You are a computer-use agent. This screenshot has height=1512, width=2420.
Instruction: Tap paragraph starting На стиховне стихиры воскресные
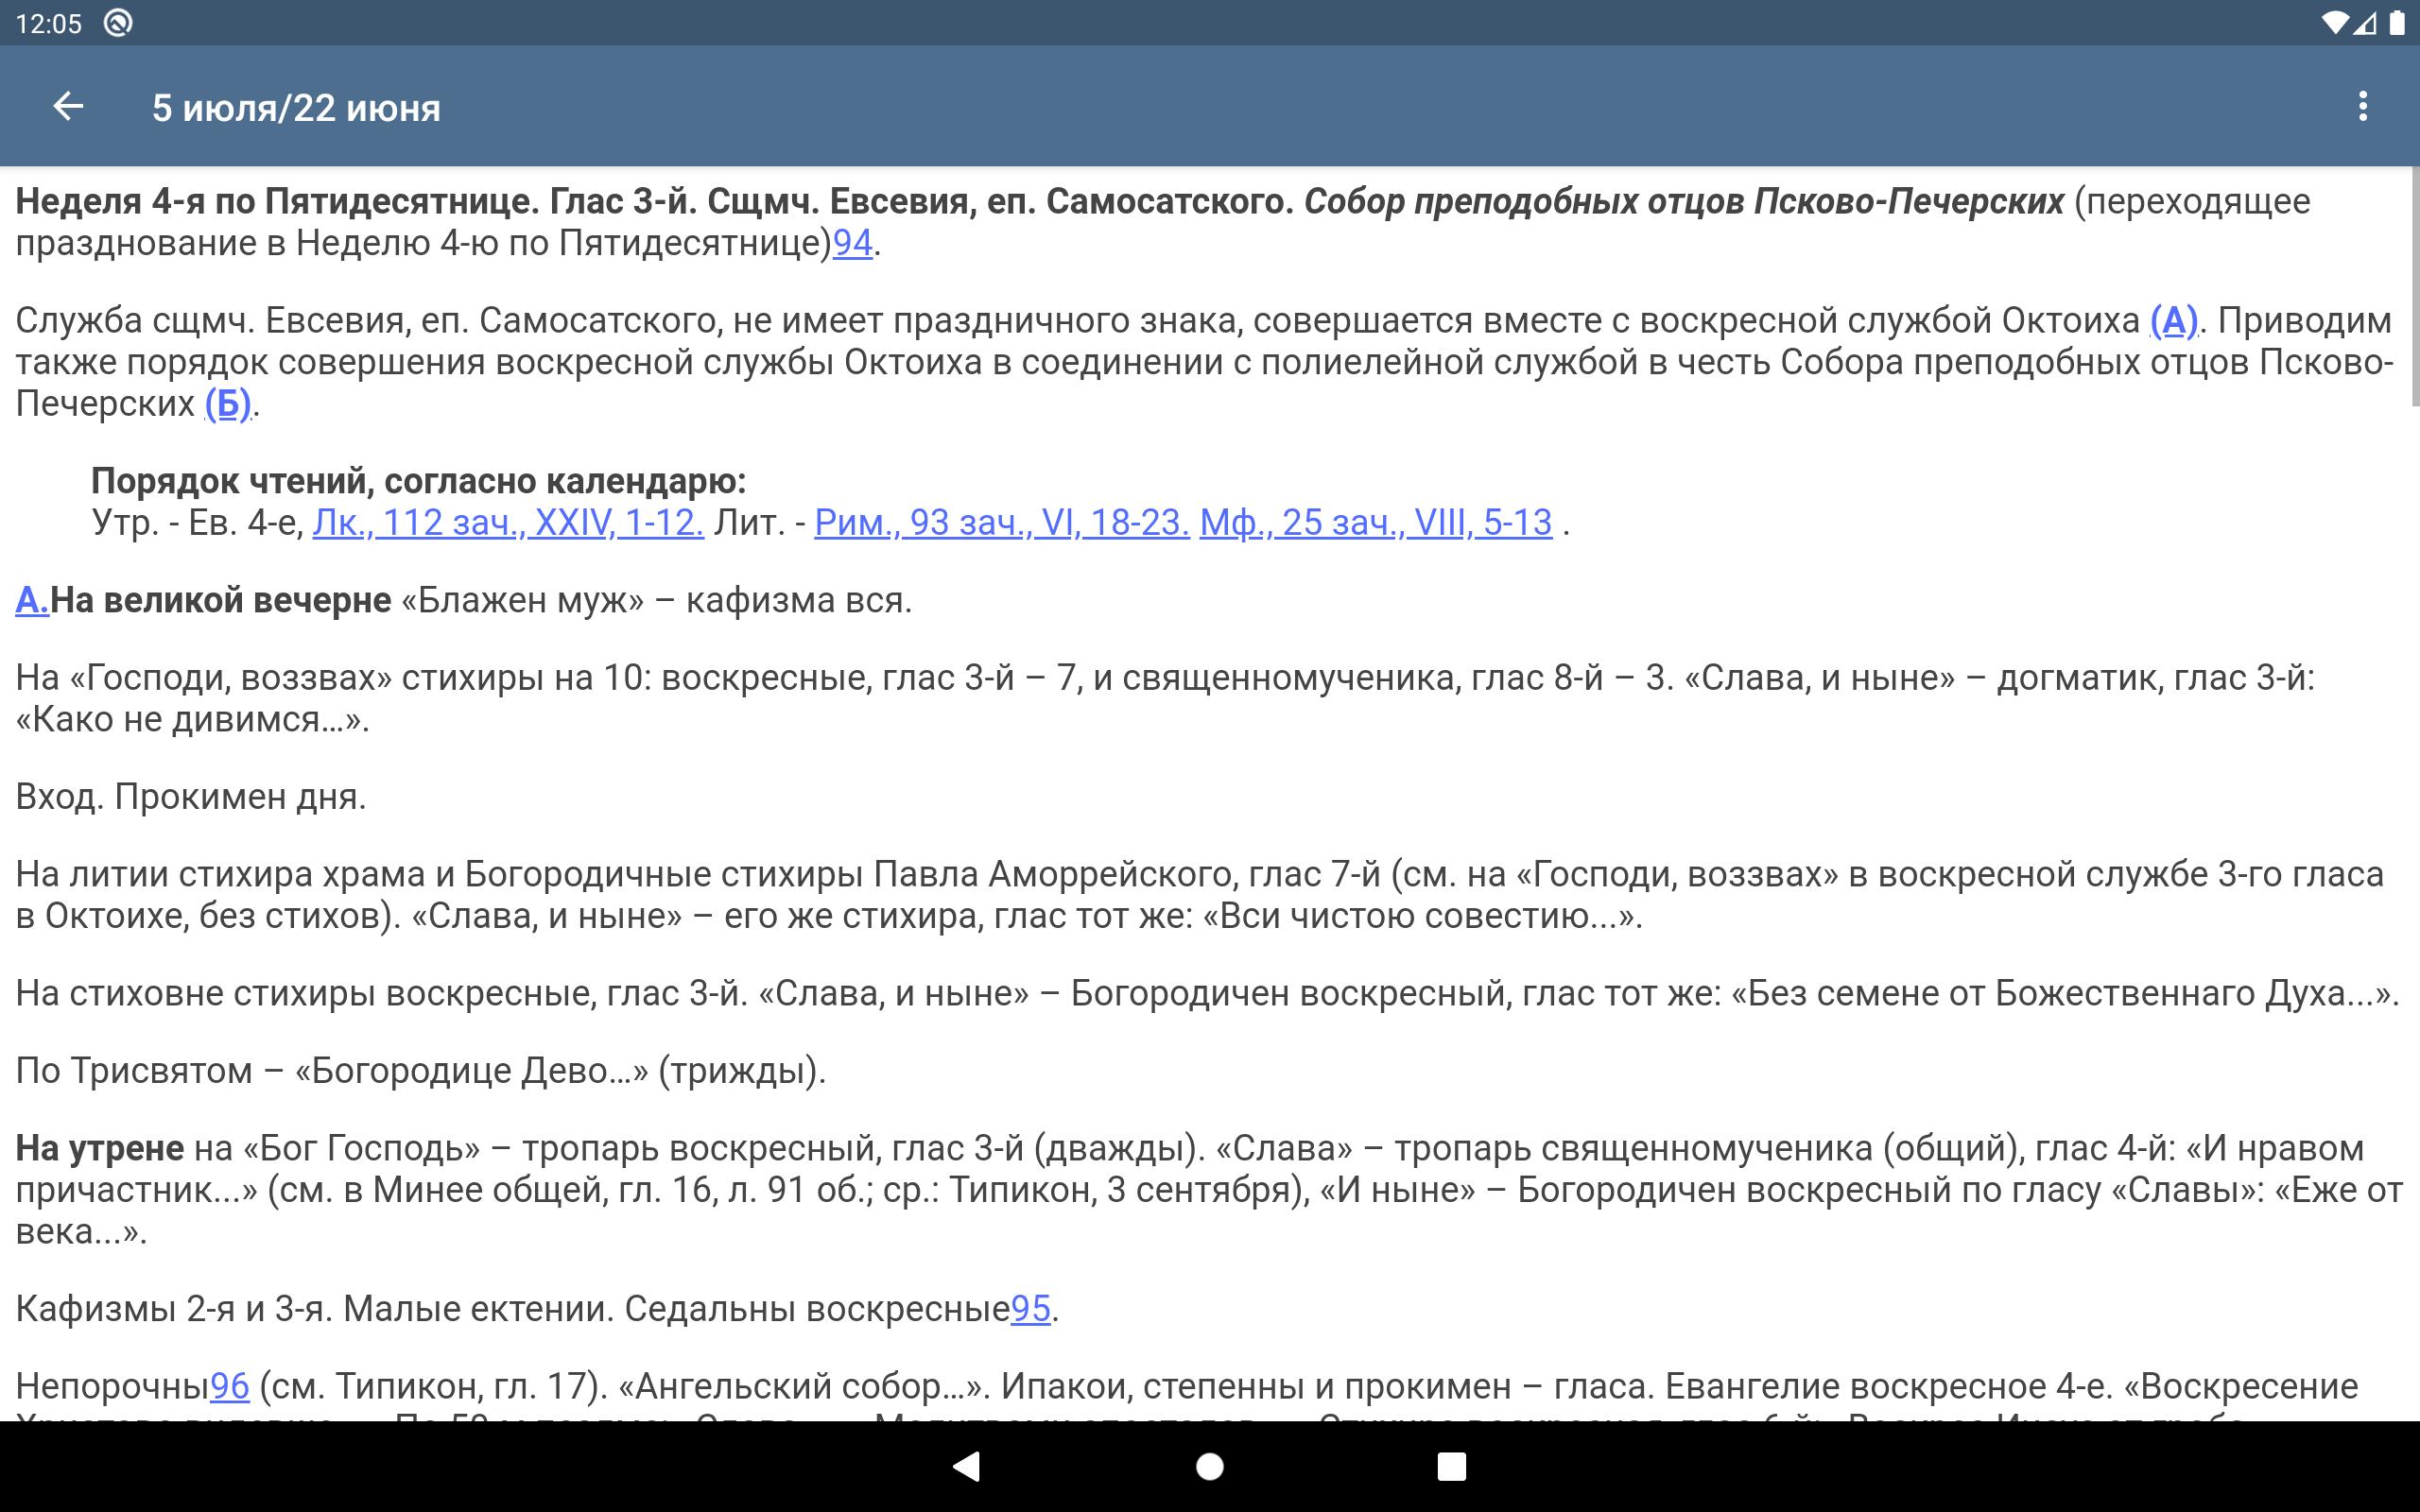[x=1207, y=993]
